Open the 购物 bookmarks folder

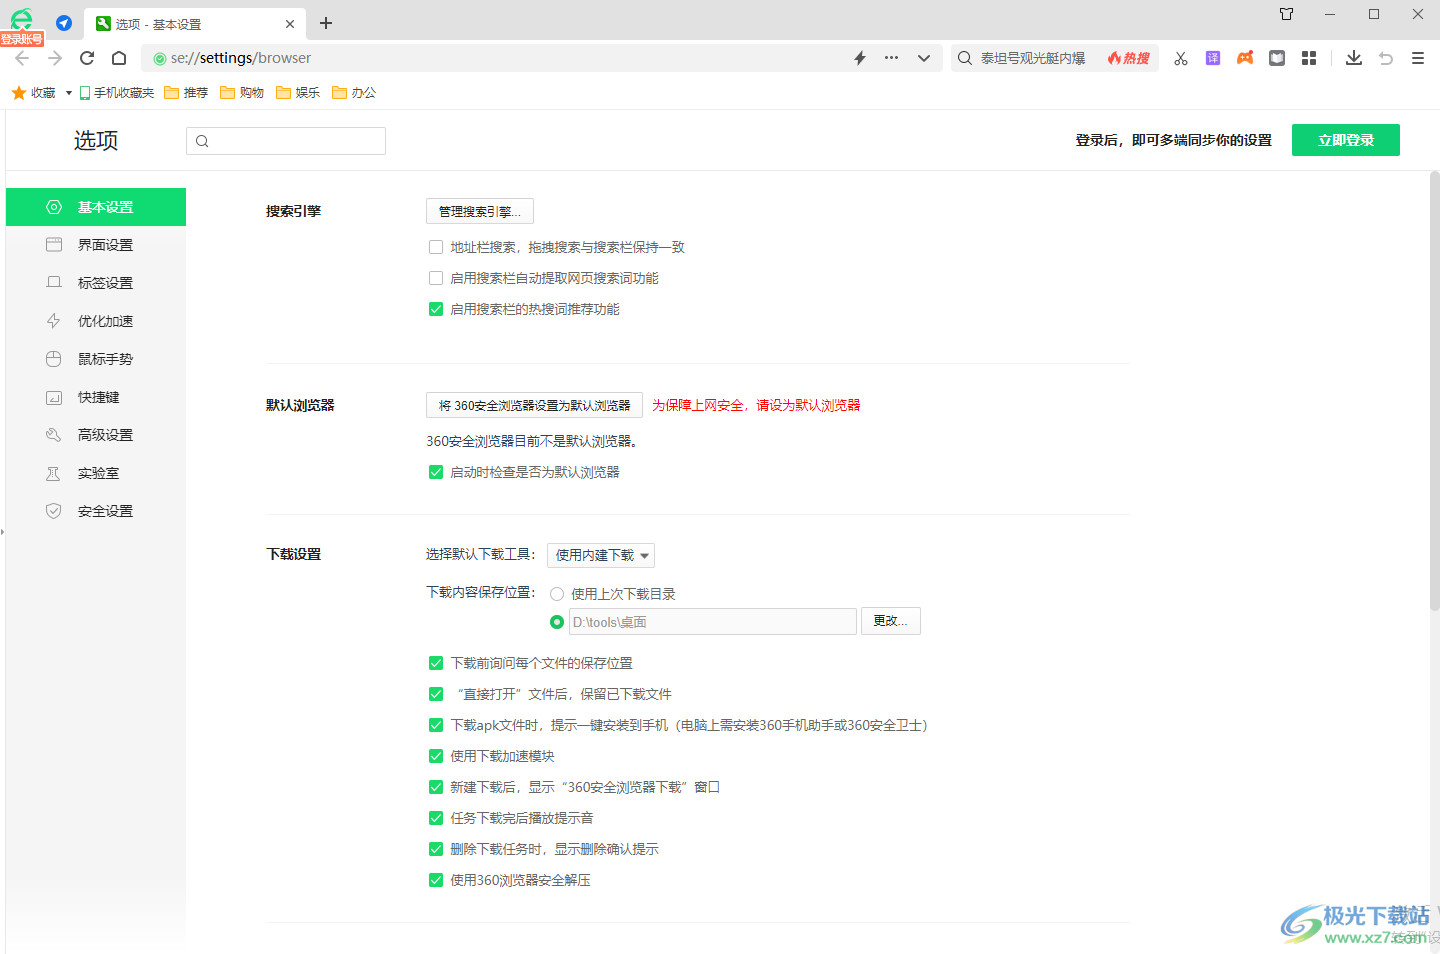(242, 93)
